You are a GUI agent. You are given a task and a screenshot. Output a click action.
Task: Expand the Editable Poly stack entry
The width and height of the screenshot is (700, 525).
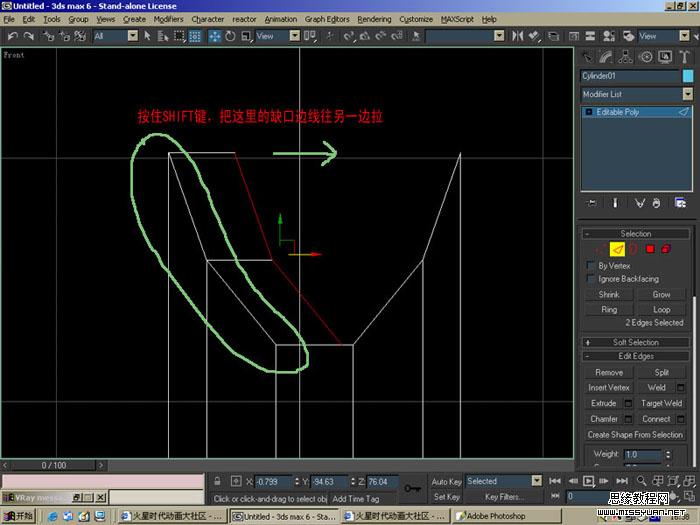click(588, 112)
